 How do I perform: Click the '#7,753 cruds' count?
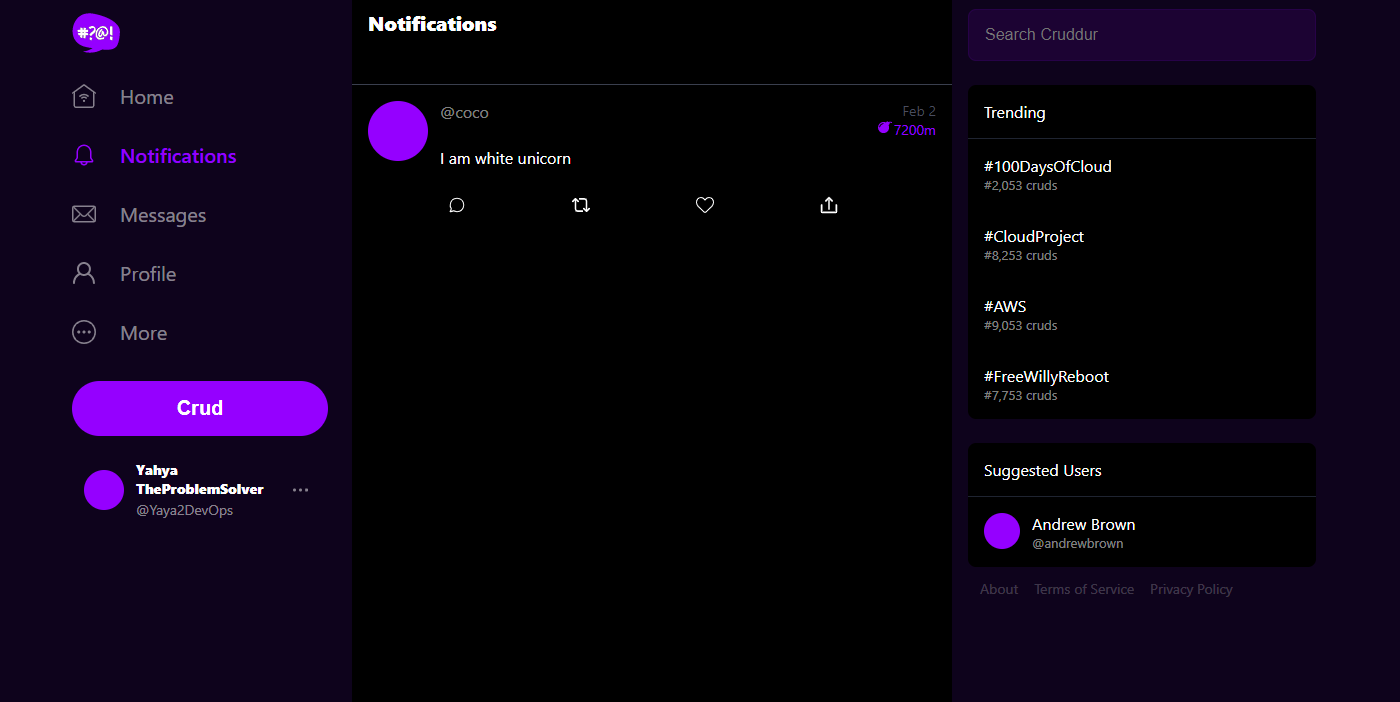[x=1020, y=396]
